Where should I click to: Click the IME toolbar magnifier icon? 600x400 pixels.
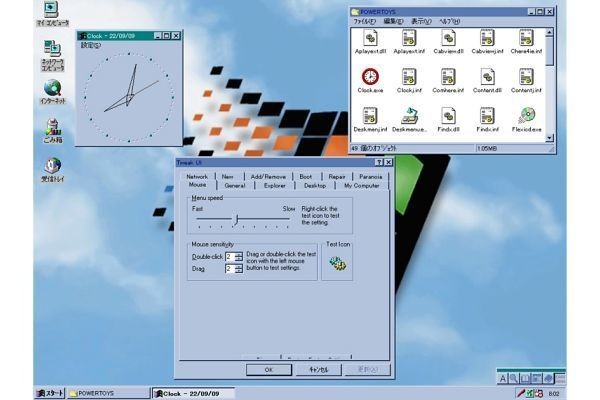(x=514, y=379)
